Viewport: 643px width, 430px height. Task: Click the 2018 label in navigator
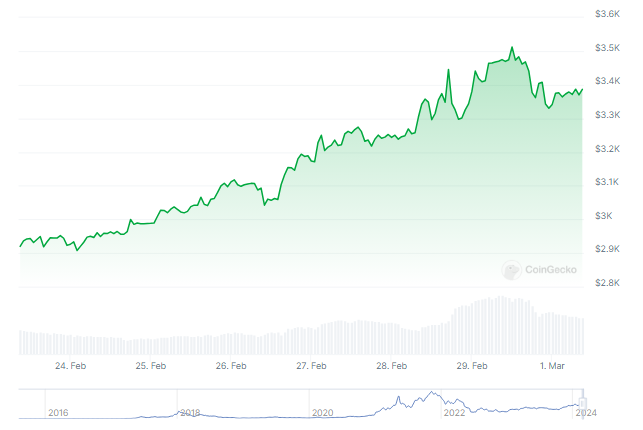click(190, 412)
